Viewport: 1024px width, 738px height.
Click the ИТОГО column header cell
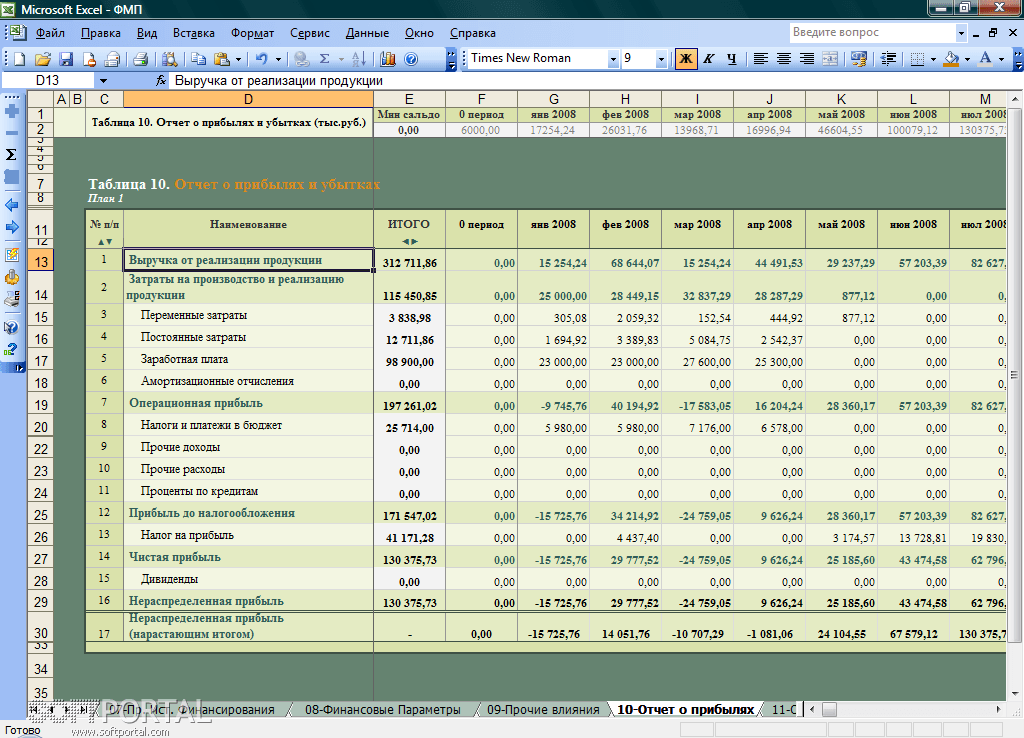(409, 224)
